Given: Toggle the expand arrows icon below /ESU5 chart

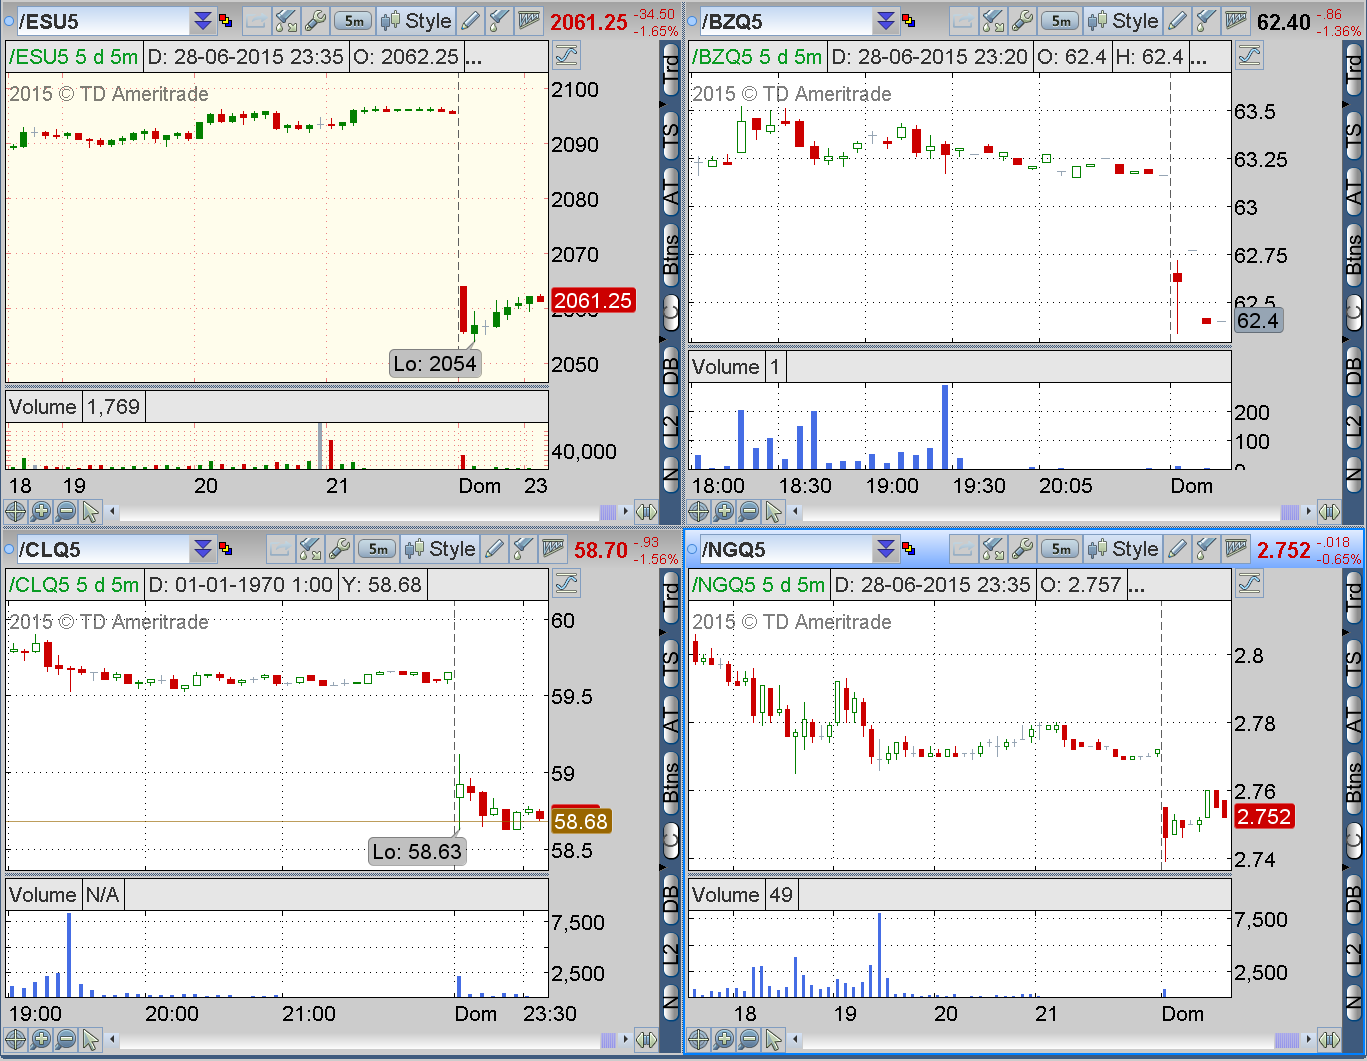Looking at the screenshot, I should pos(646,512).
